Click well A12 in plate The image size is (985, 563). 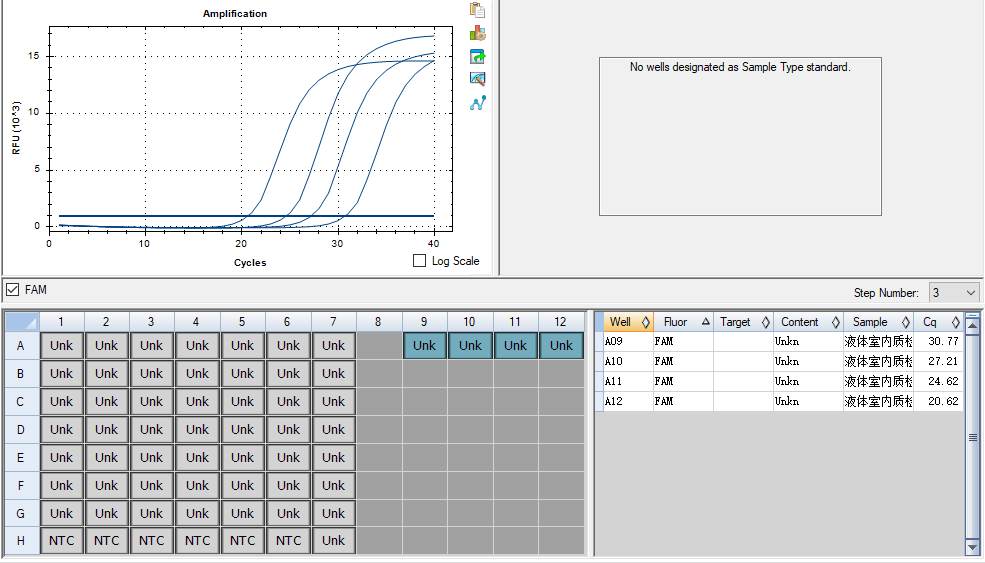[561, 346]
